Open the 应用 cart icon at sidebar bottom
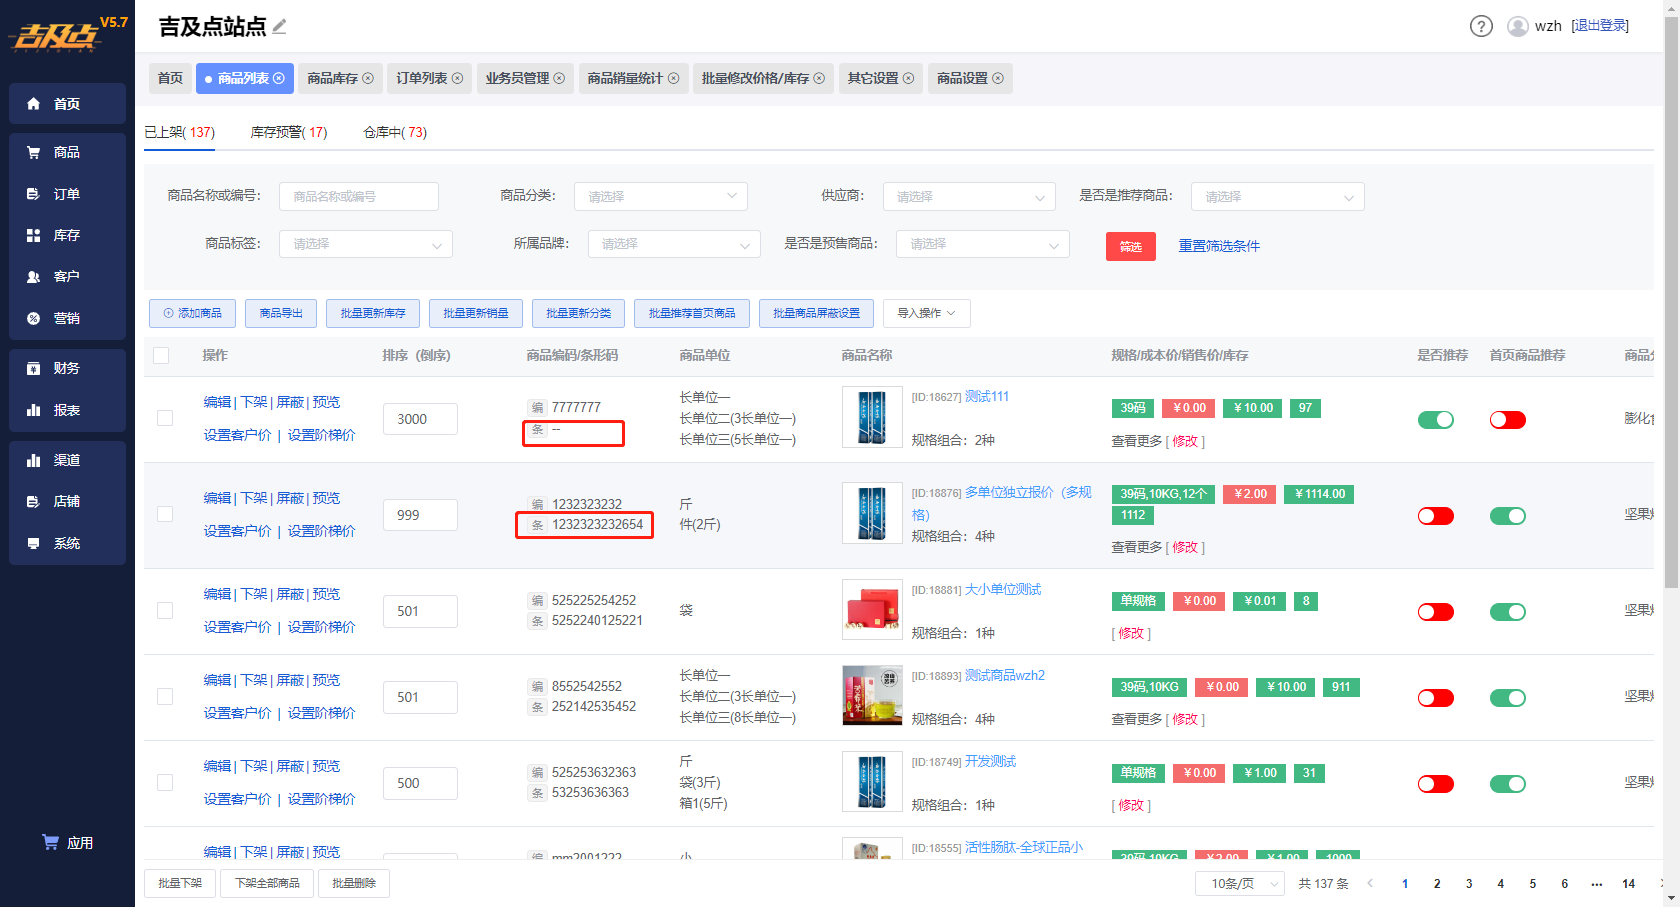This screenshot has height=907, width=1680. (50, 842)
